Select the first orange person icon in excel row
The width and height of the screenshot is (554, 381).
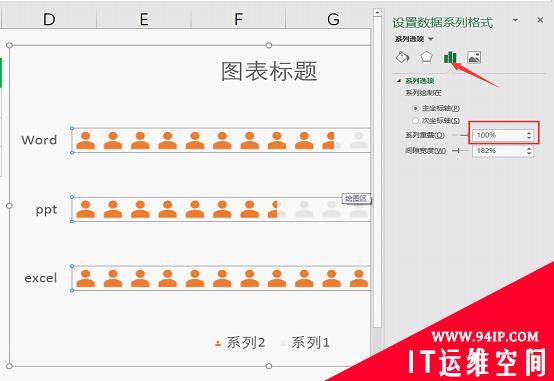86,278
